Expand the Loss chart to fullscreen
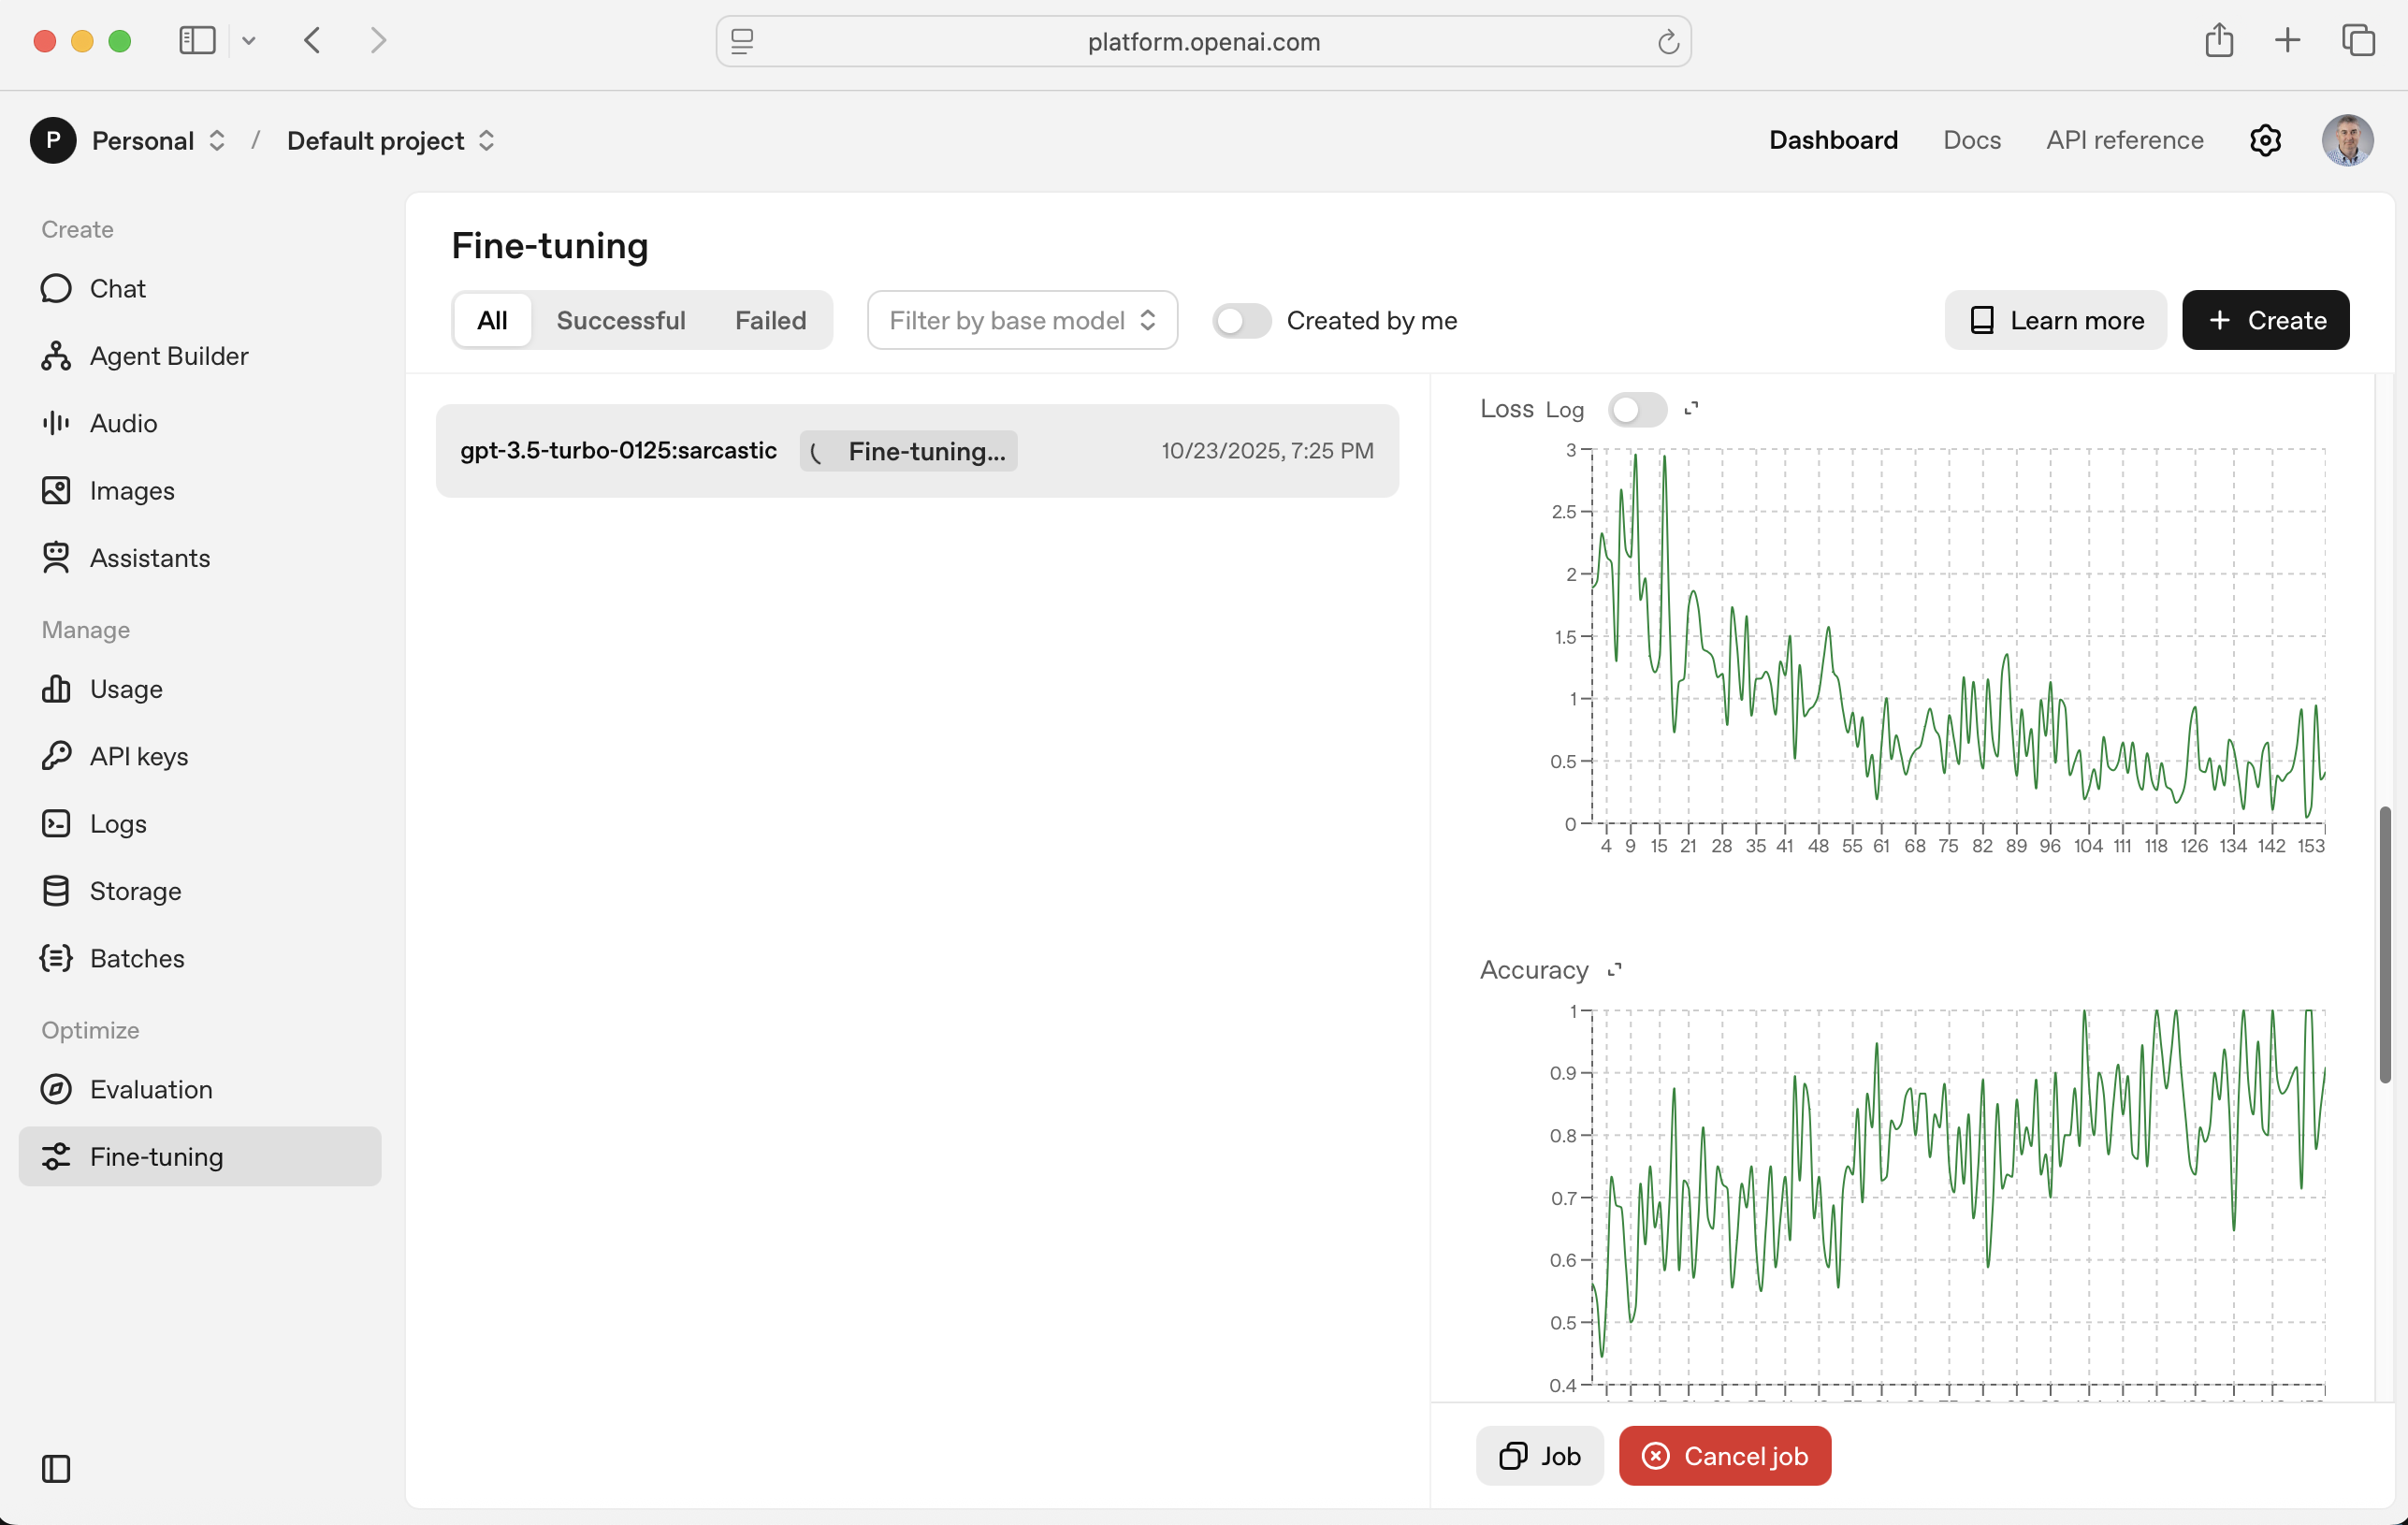2408x1525 pixels. [1691, 408]
